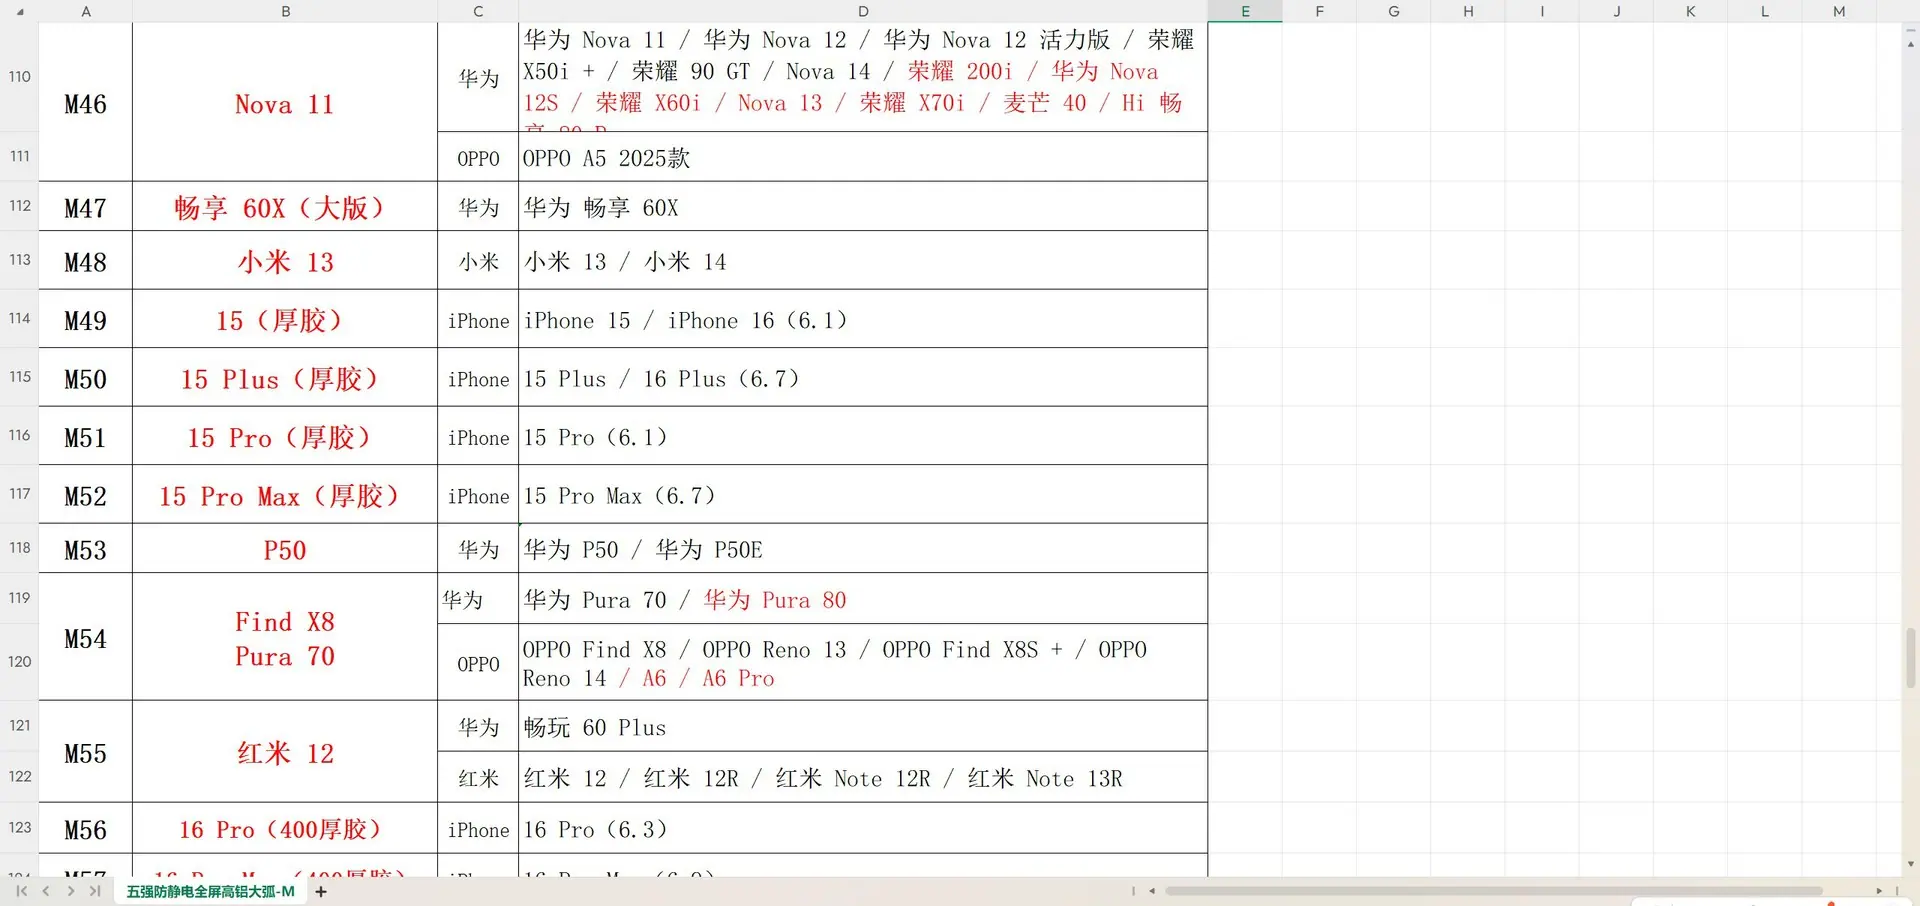Select column G header
The image size is (1920, 906).
tap(1394, 12)
